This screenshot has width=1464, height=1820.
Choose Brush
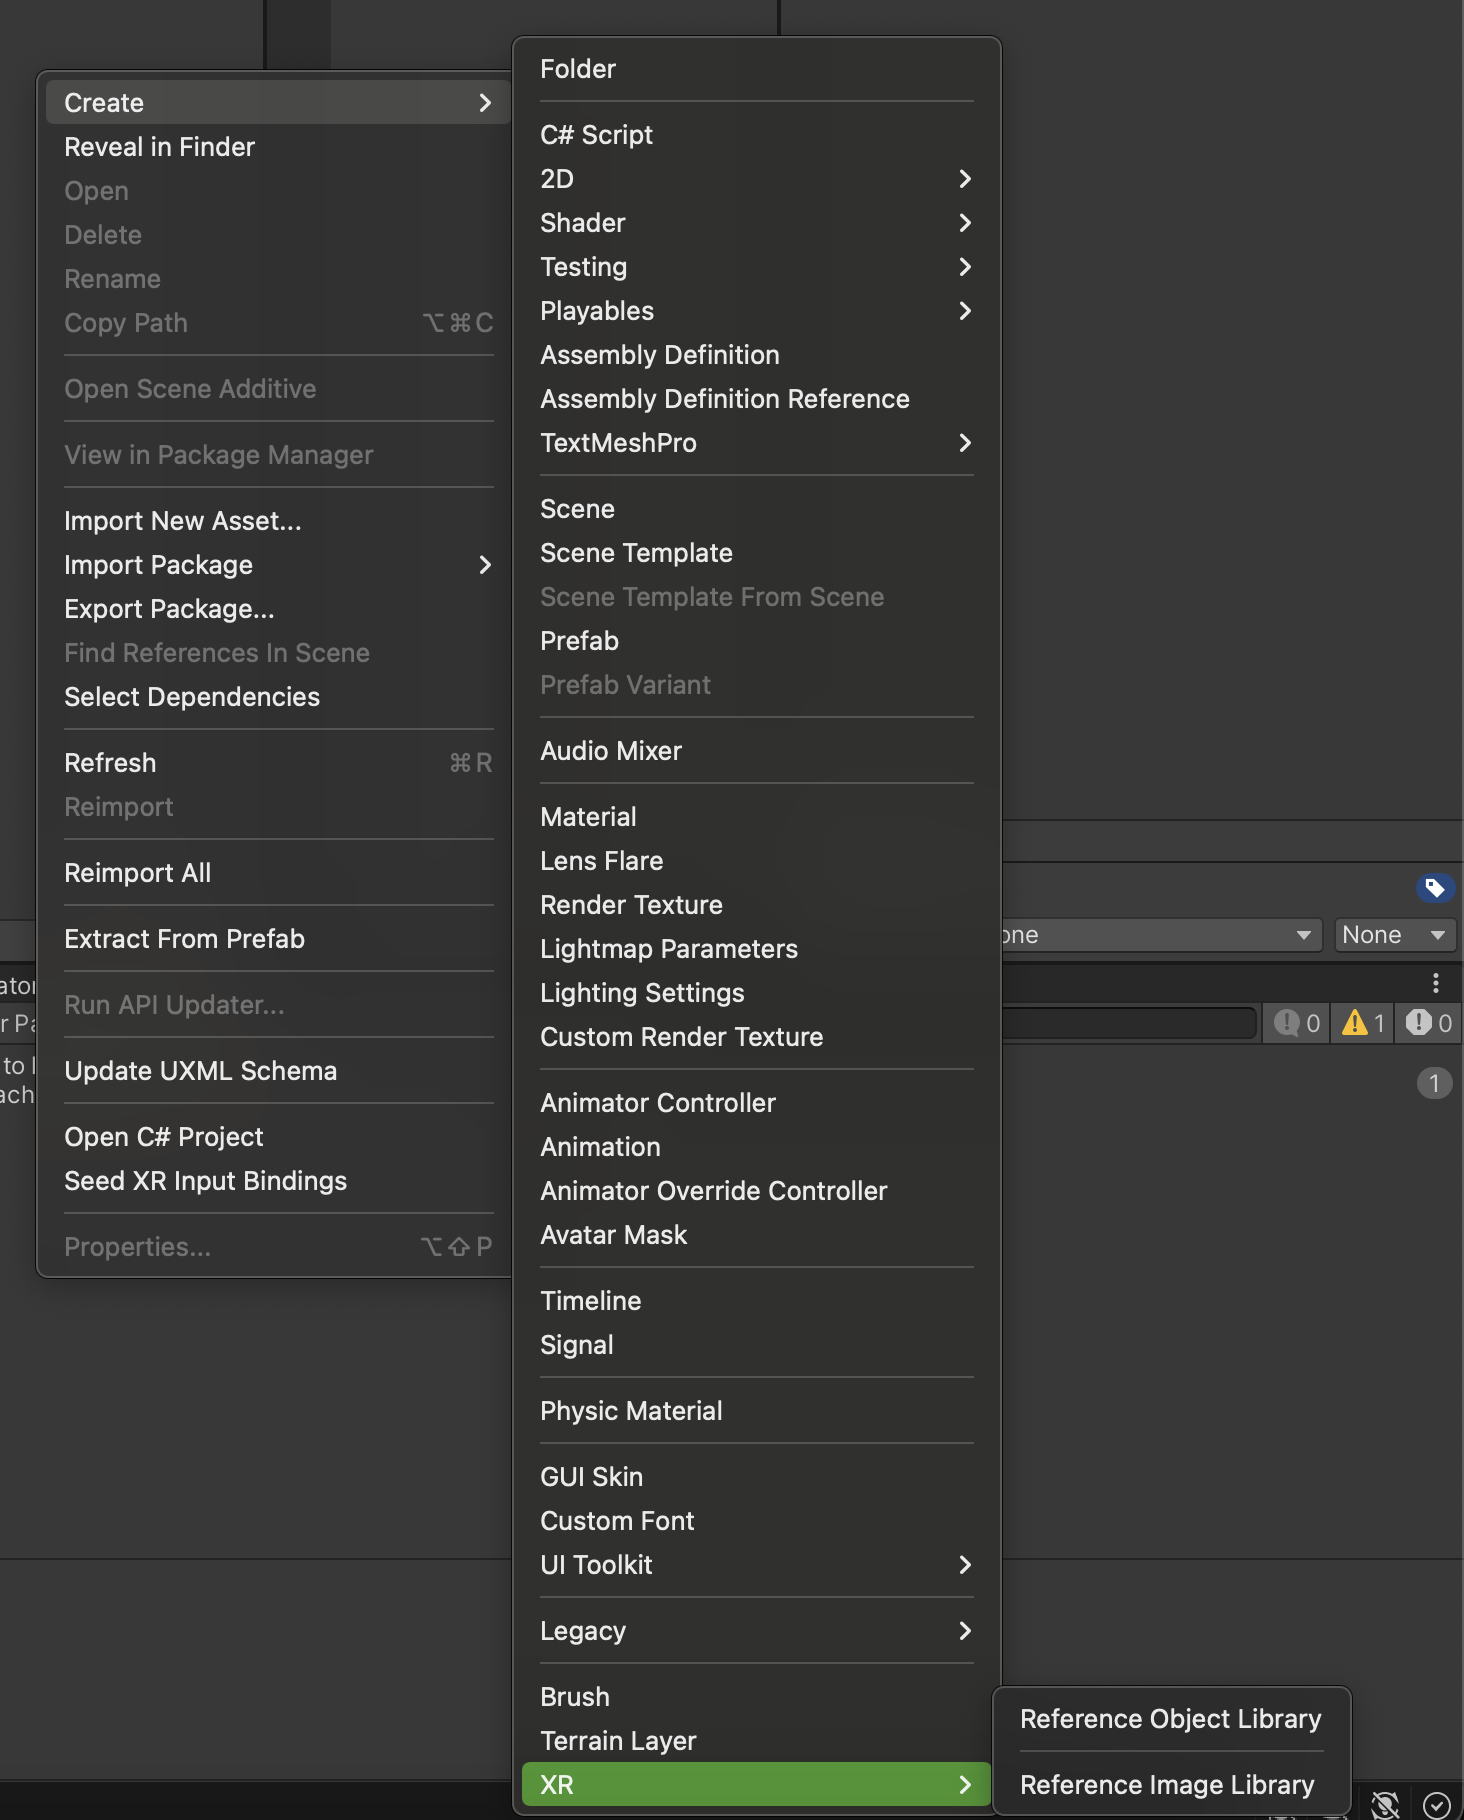click(756, 1697)
